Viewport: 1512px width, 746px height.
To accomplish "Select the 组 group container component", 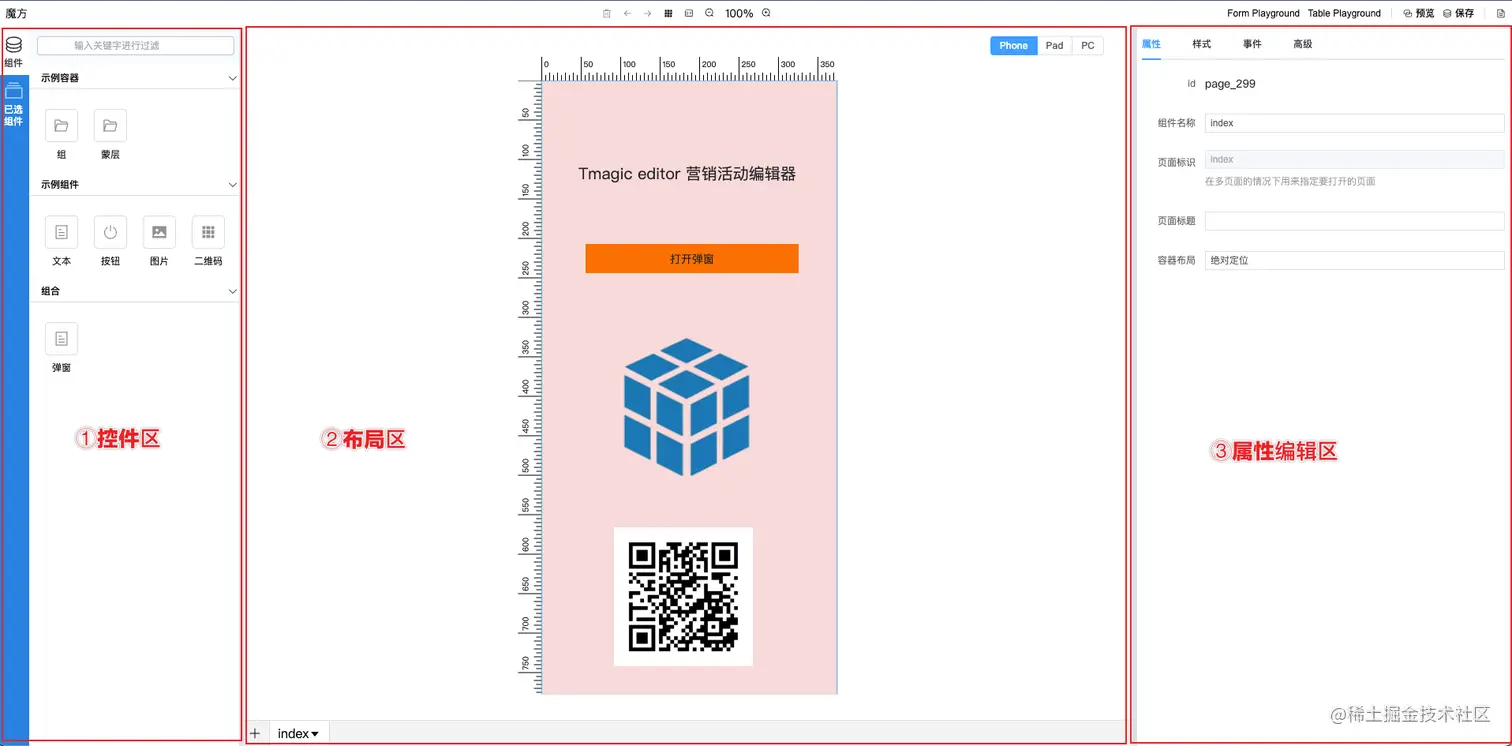I will pyautogui.click(x=61, y=135).
